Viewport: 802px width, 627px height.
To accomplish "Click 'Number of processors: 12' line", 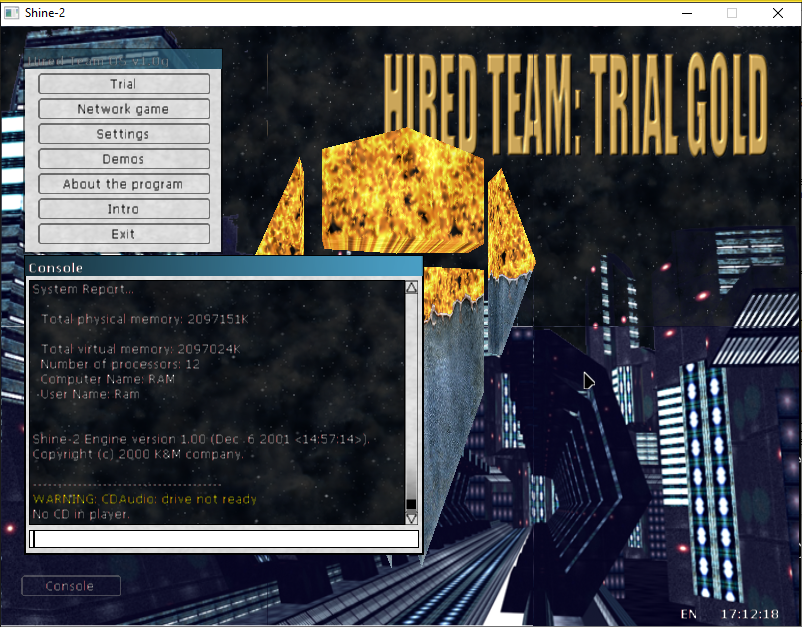I will (x=120, y=364).
